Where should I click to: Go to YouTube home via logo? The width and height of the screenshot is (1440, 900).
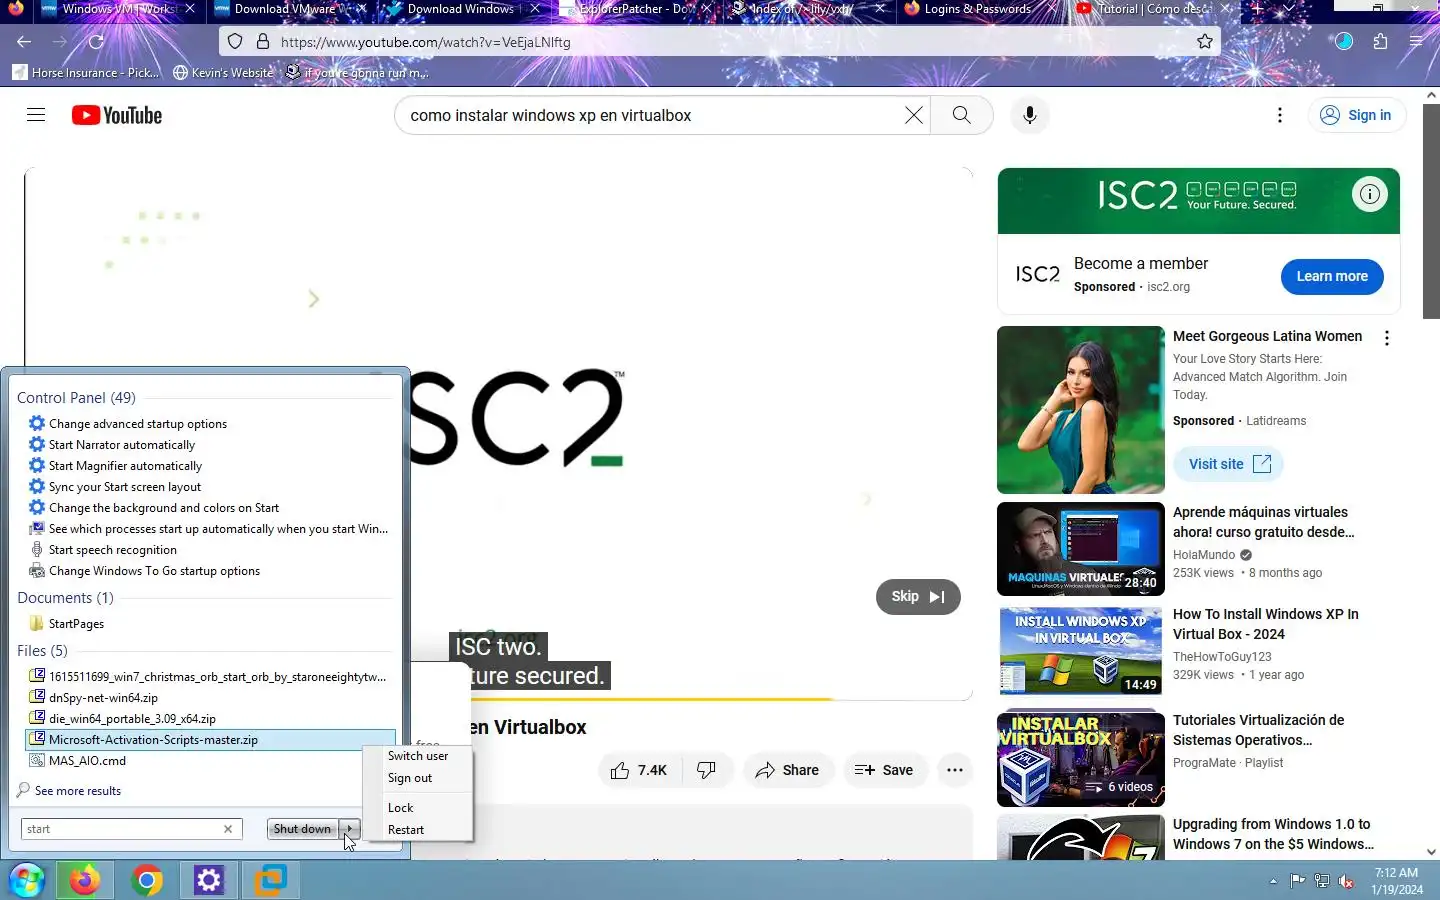point(117,115)
